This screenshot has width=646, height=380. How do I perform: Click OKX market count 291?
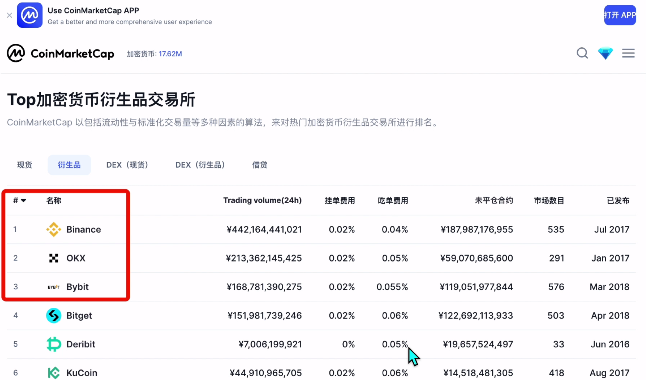tap(557, 258)
